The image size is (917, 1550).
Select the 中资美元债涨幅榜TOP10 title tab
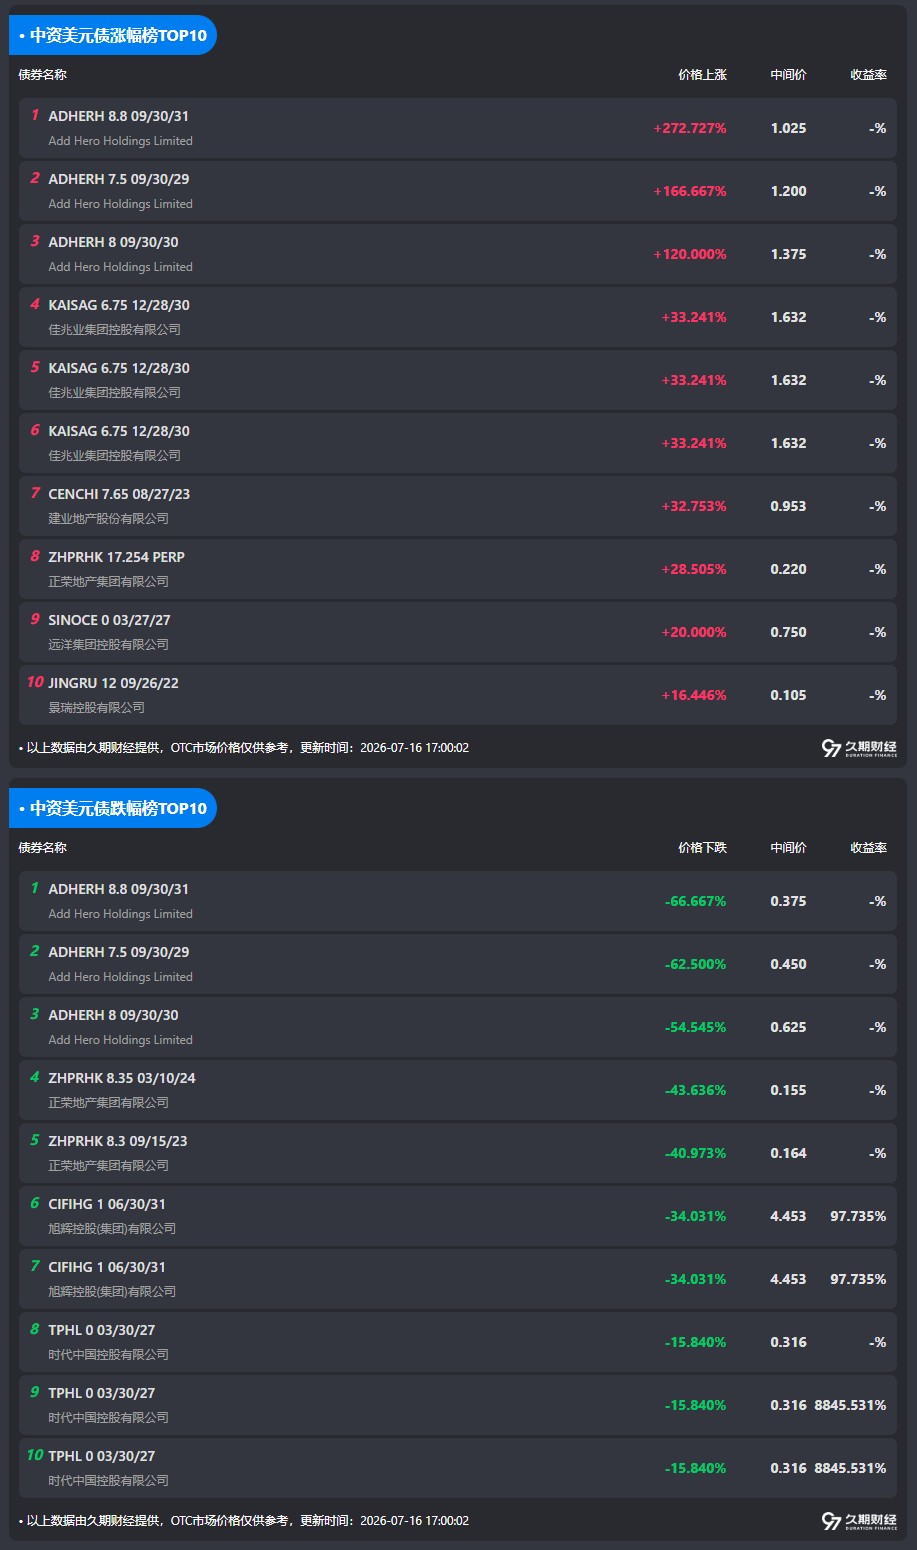pyautogui.click(x=113, y=35)
